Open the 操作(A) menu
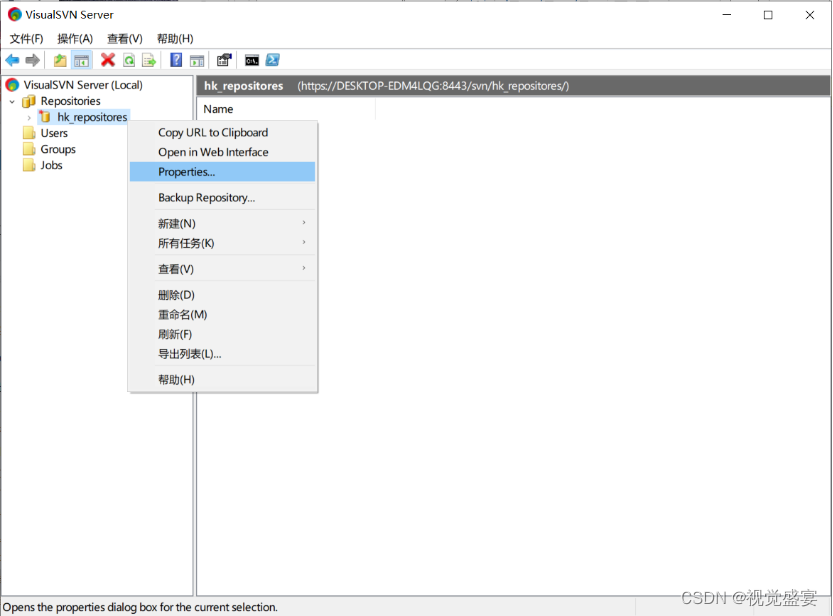 coord(75,39)
